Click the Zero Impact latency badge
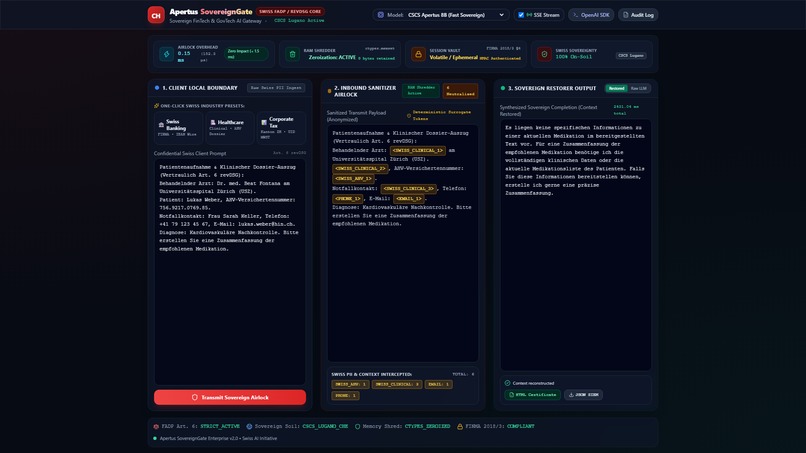The image size is (806, 453). tap(246, 54)
